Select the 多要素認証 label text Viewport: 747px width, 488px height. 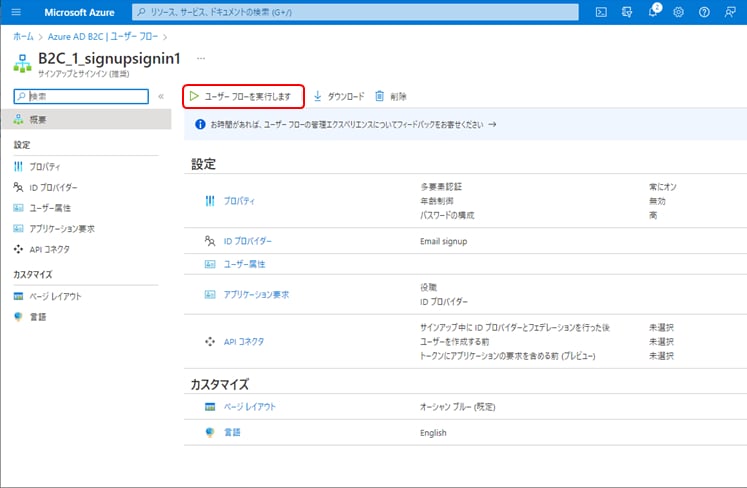point(441,187)
